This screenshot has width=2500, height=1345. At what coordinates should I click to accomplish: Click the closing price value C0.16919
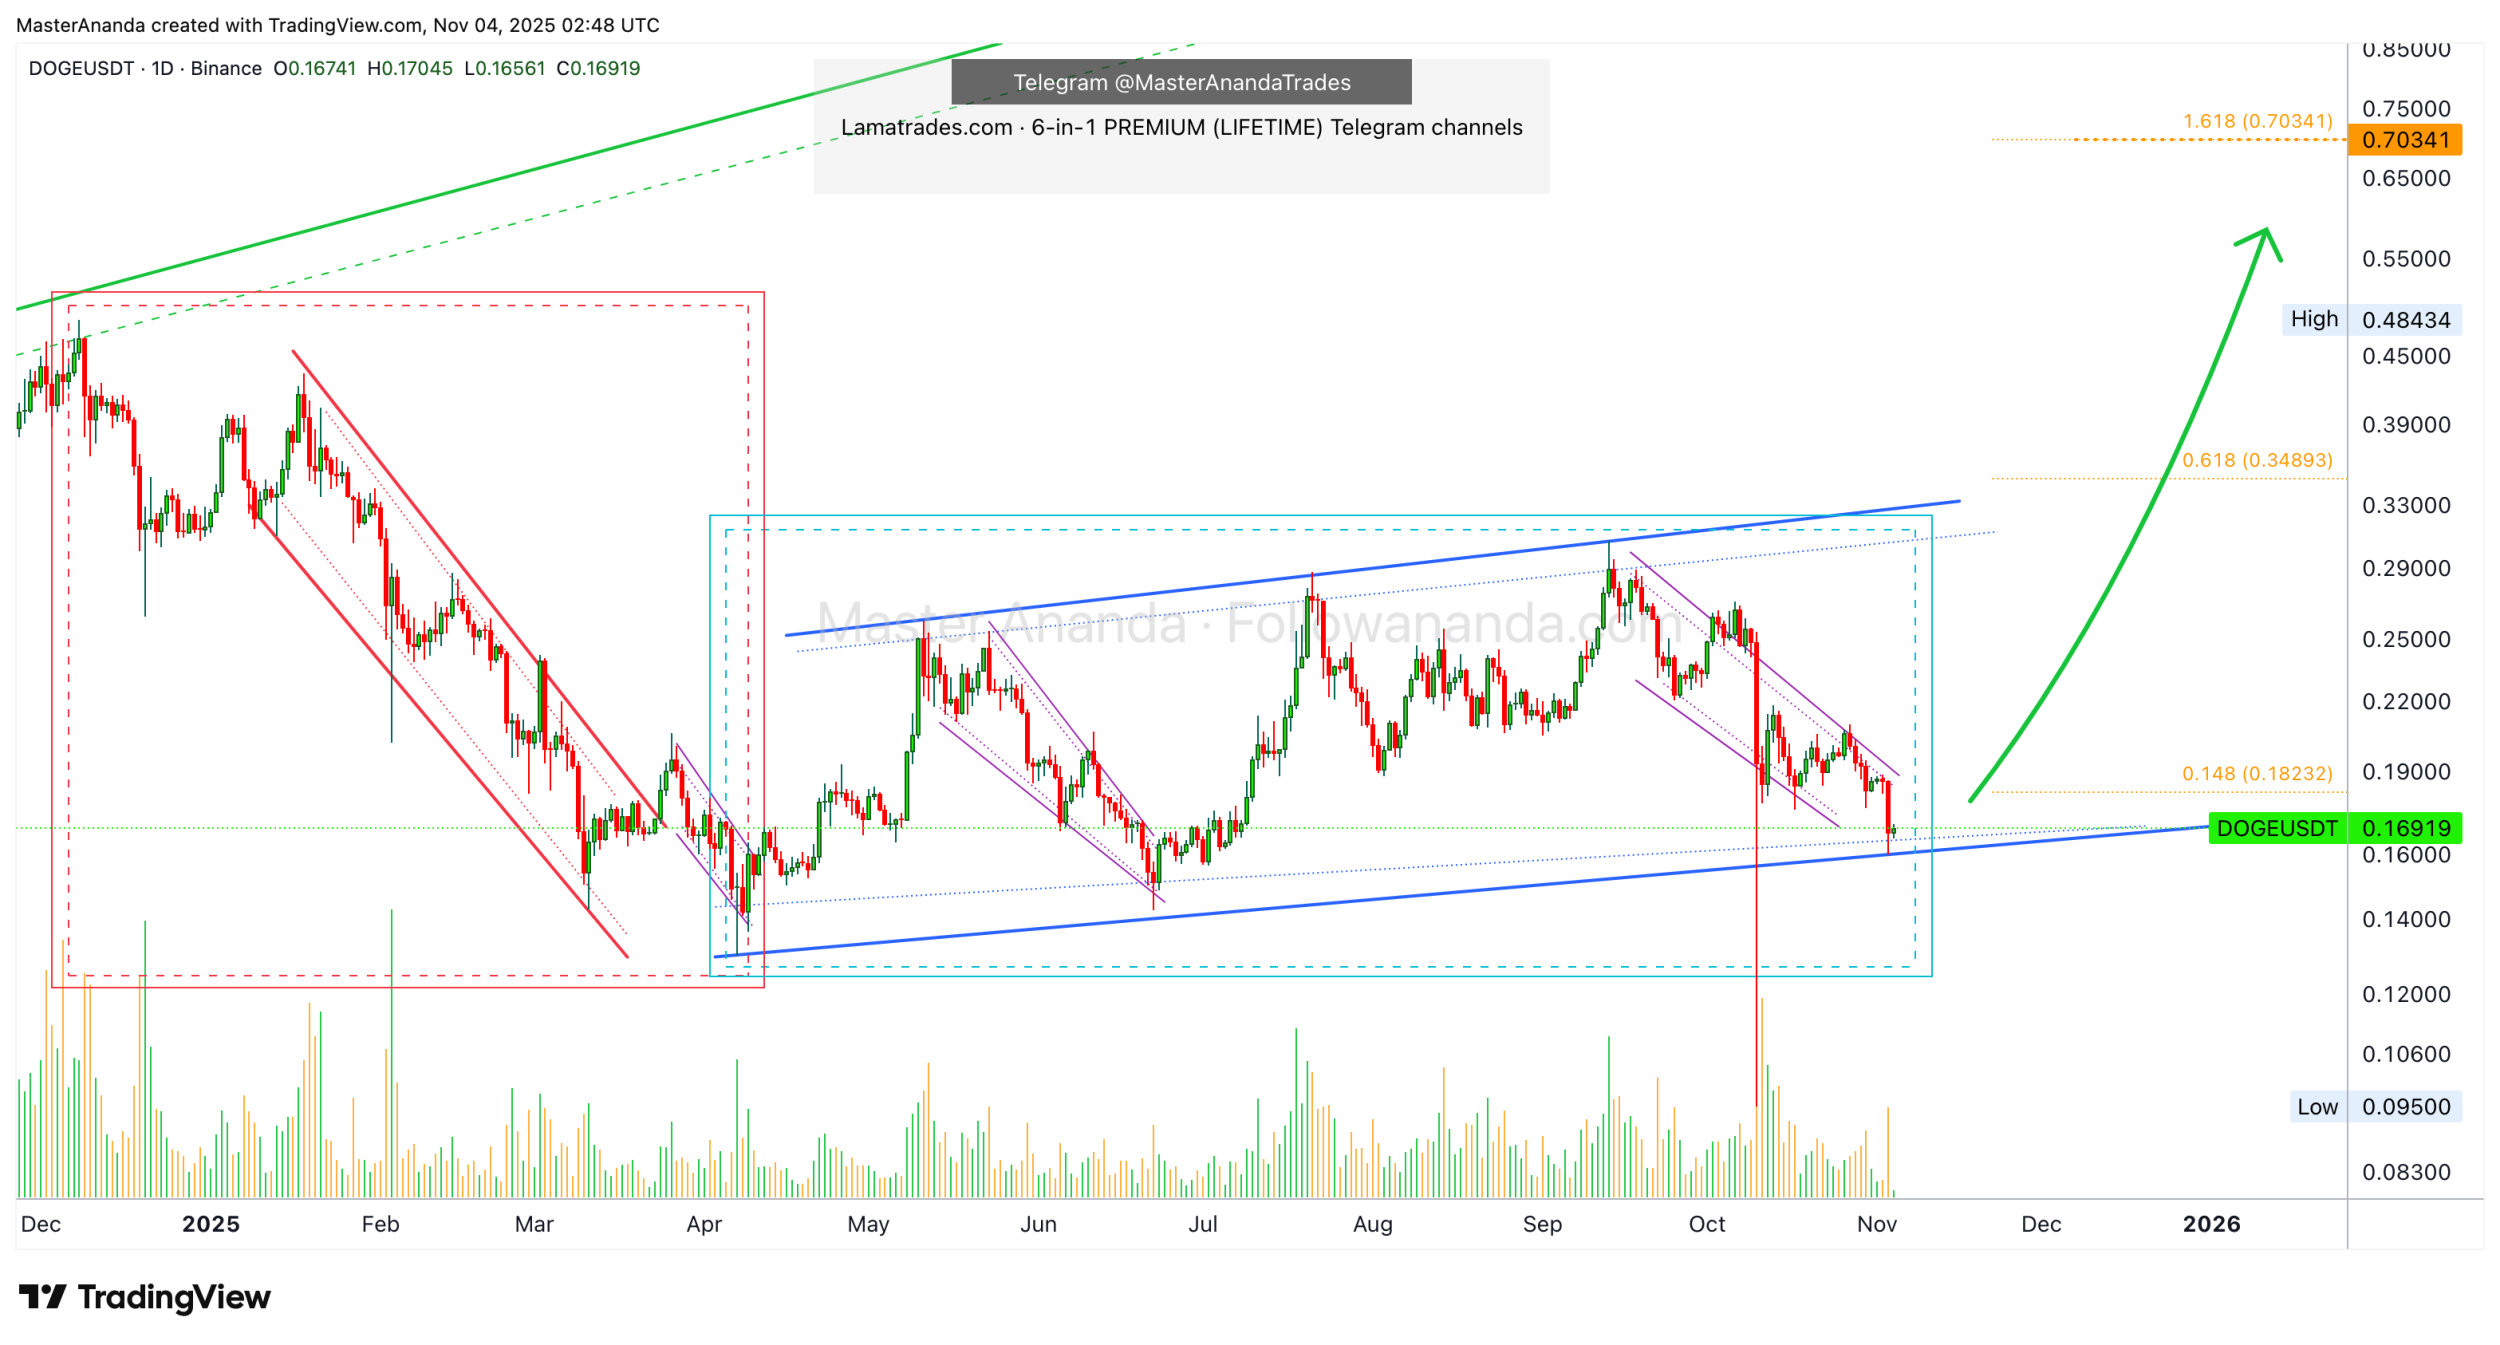(598, 68)
